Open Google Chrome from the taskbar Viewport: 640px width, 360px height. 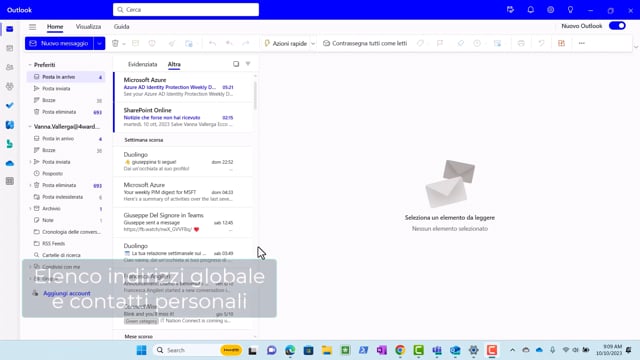[400, 350]
